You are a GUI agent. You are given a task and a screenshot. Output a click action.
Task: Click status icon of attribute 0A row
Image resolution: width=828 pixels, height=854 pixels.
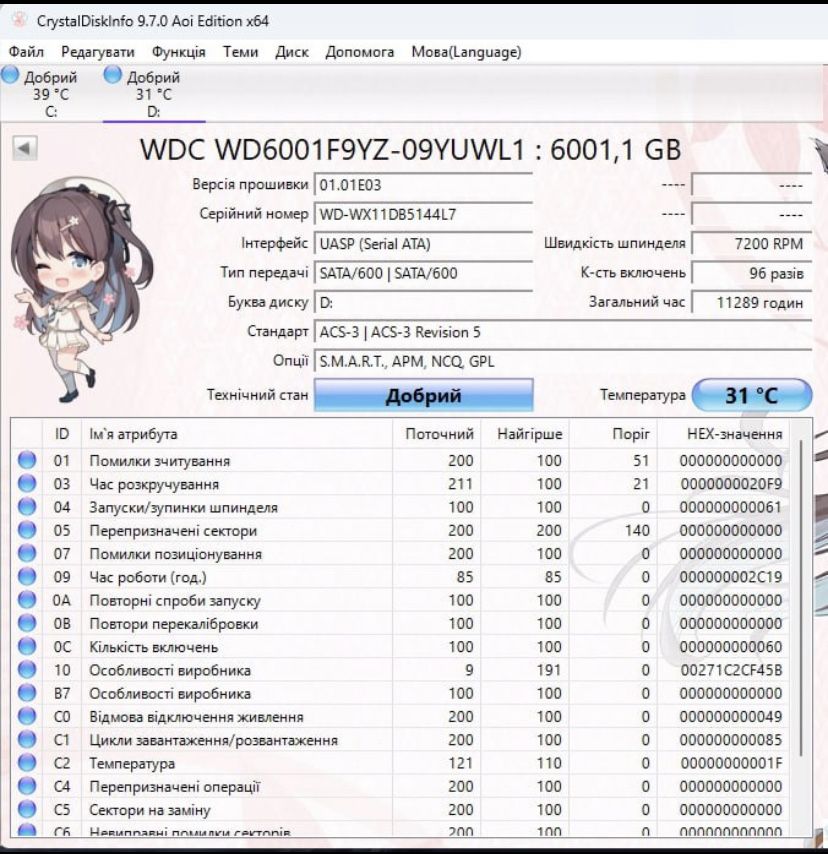coord(27,600)
